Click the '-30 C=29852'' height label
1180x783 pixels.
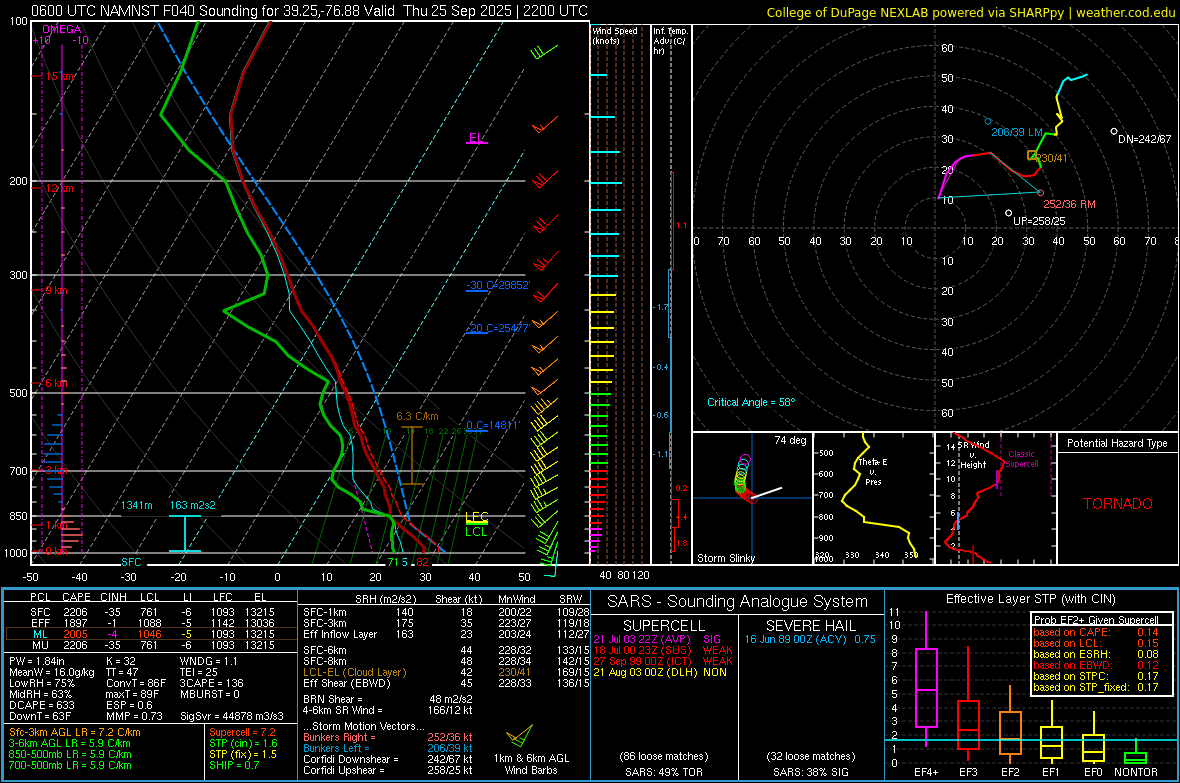(498, 285)
